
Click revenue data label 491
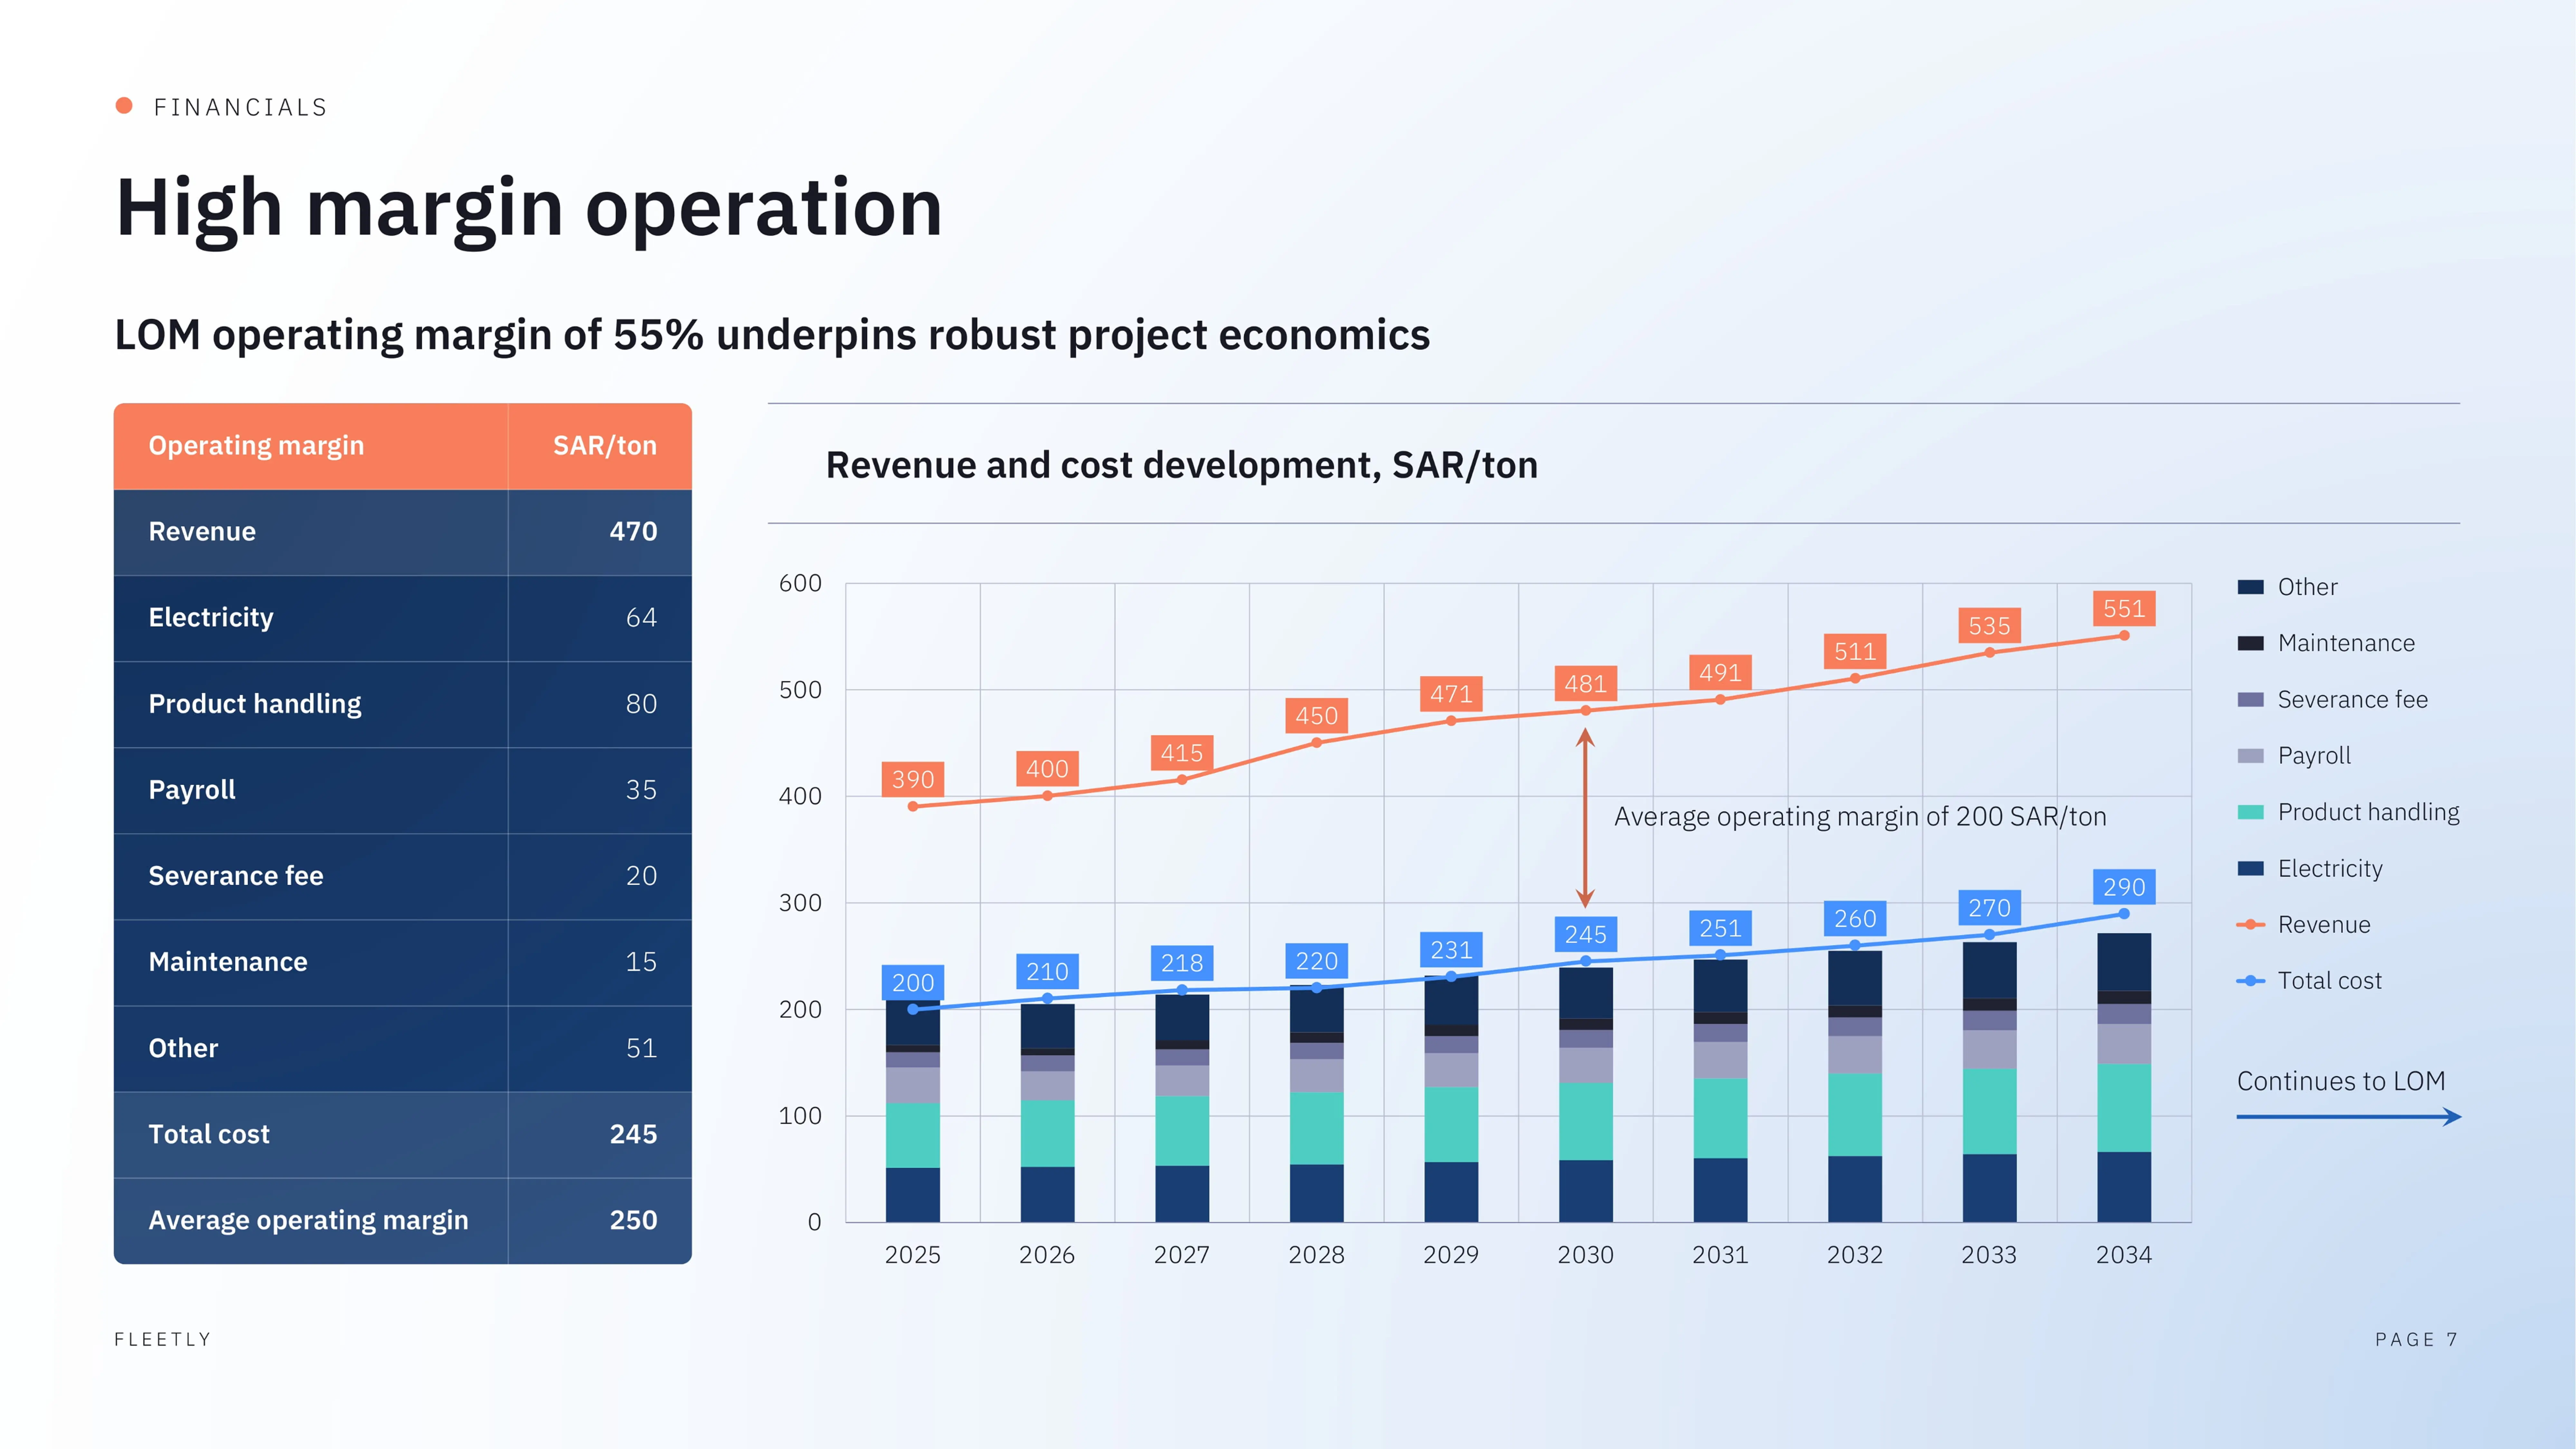[1720, 673]
